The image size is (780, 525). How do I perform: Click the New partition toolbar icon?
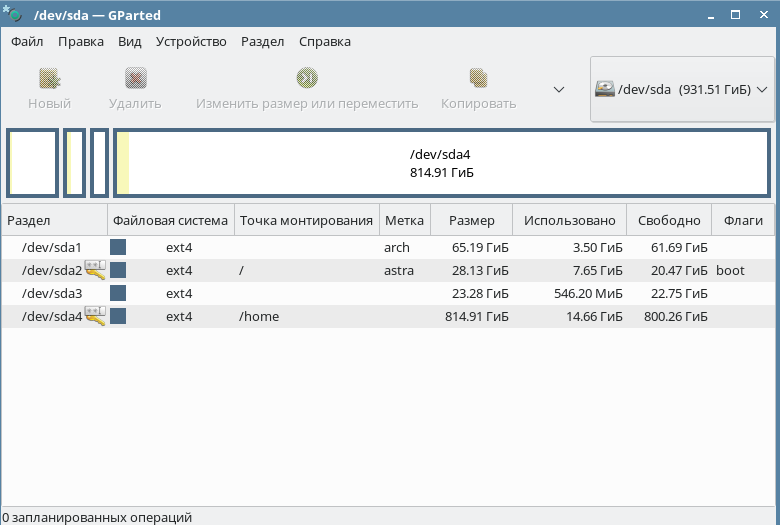click(x=49, y=79)
